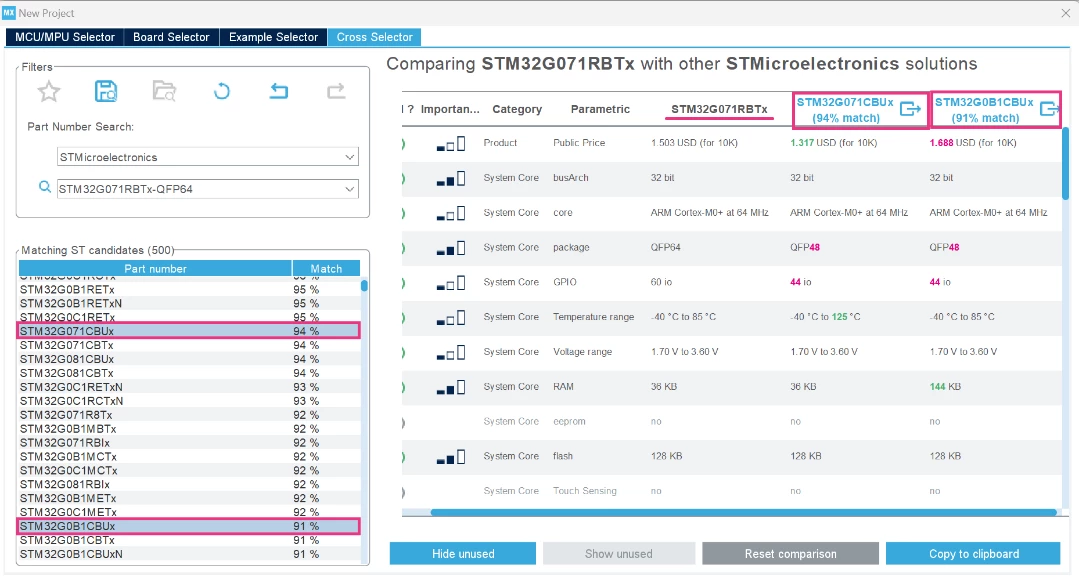Set importance level for the GPIO row
Image resolution: width=1079 pixels, height=580 pixels.
[x=451, y=283]
